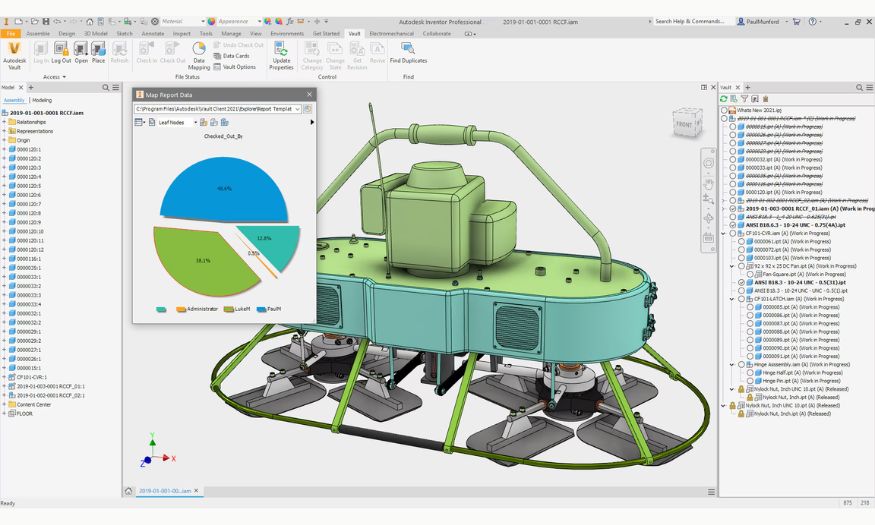
Task: Click the browse button beside report template path
Action: coord(307,109)
